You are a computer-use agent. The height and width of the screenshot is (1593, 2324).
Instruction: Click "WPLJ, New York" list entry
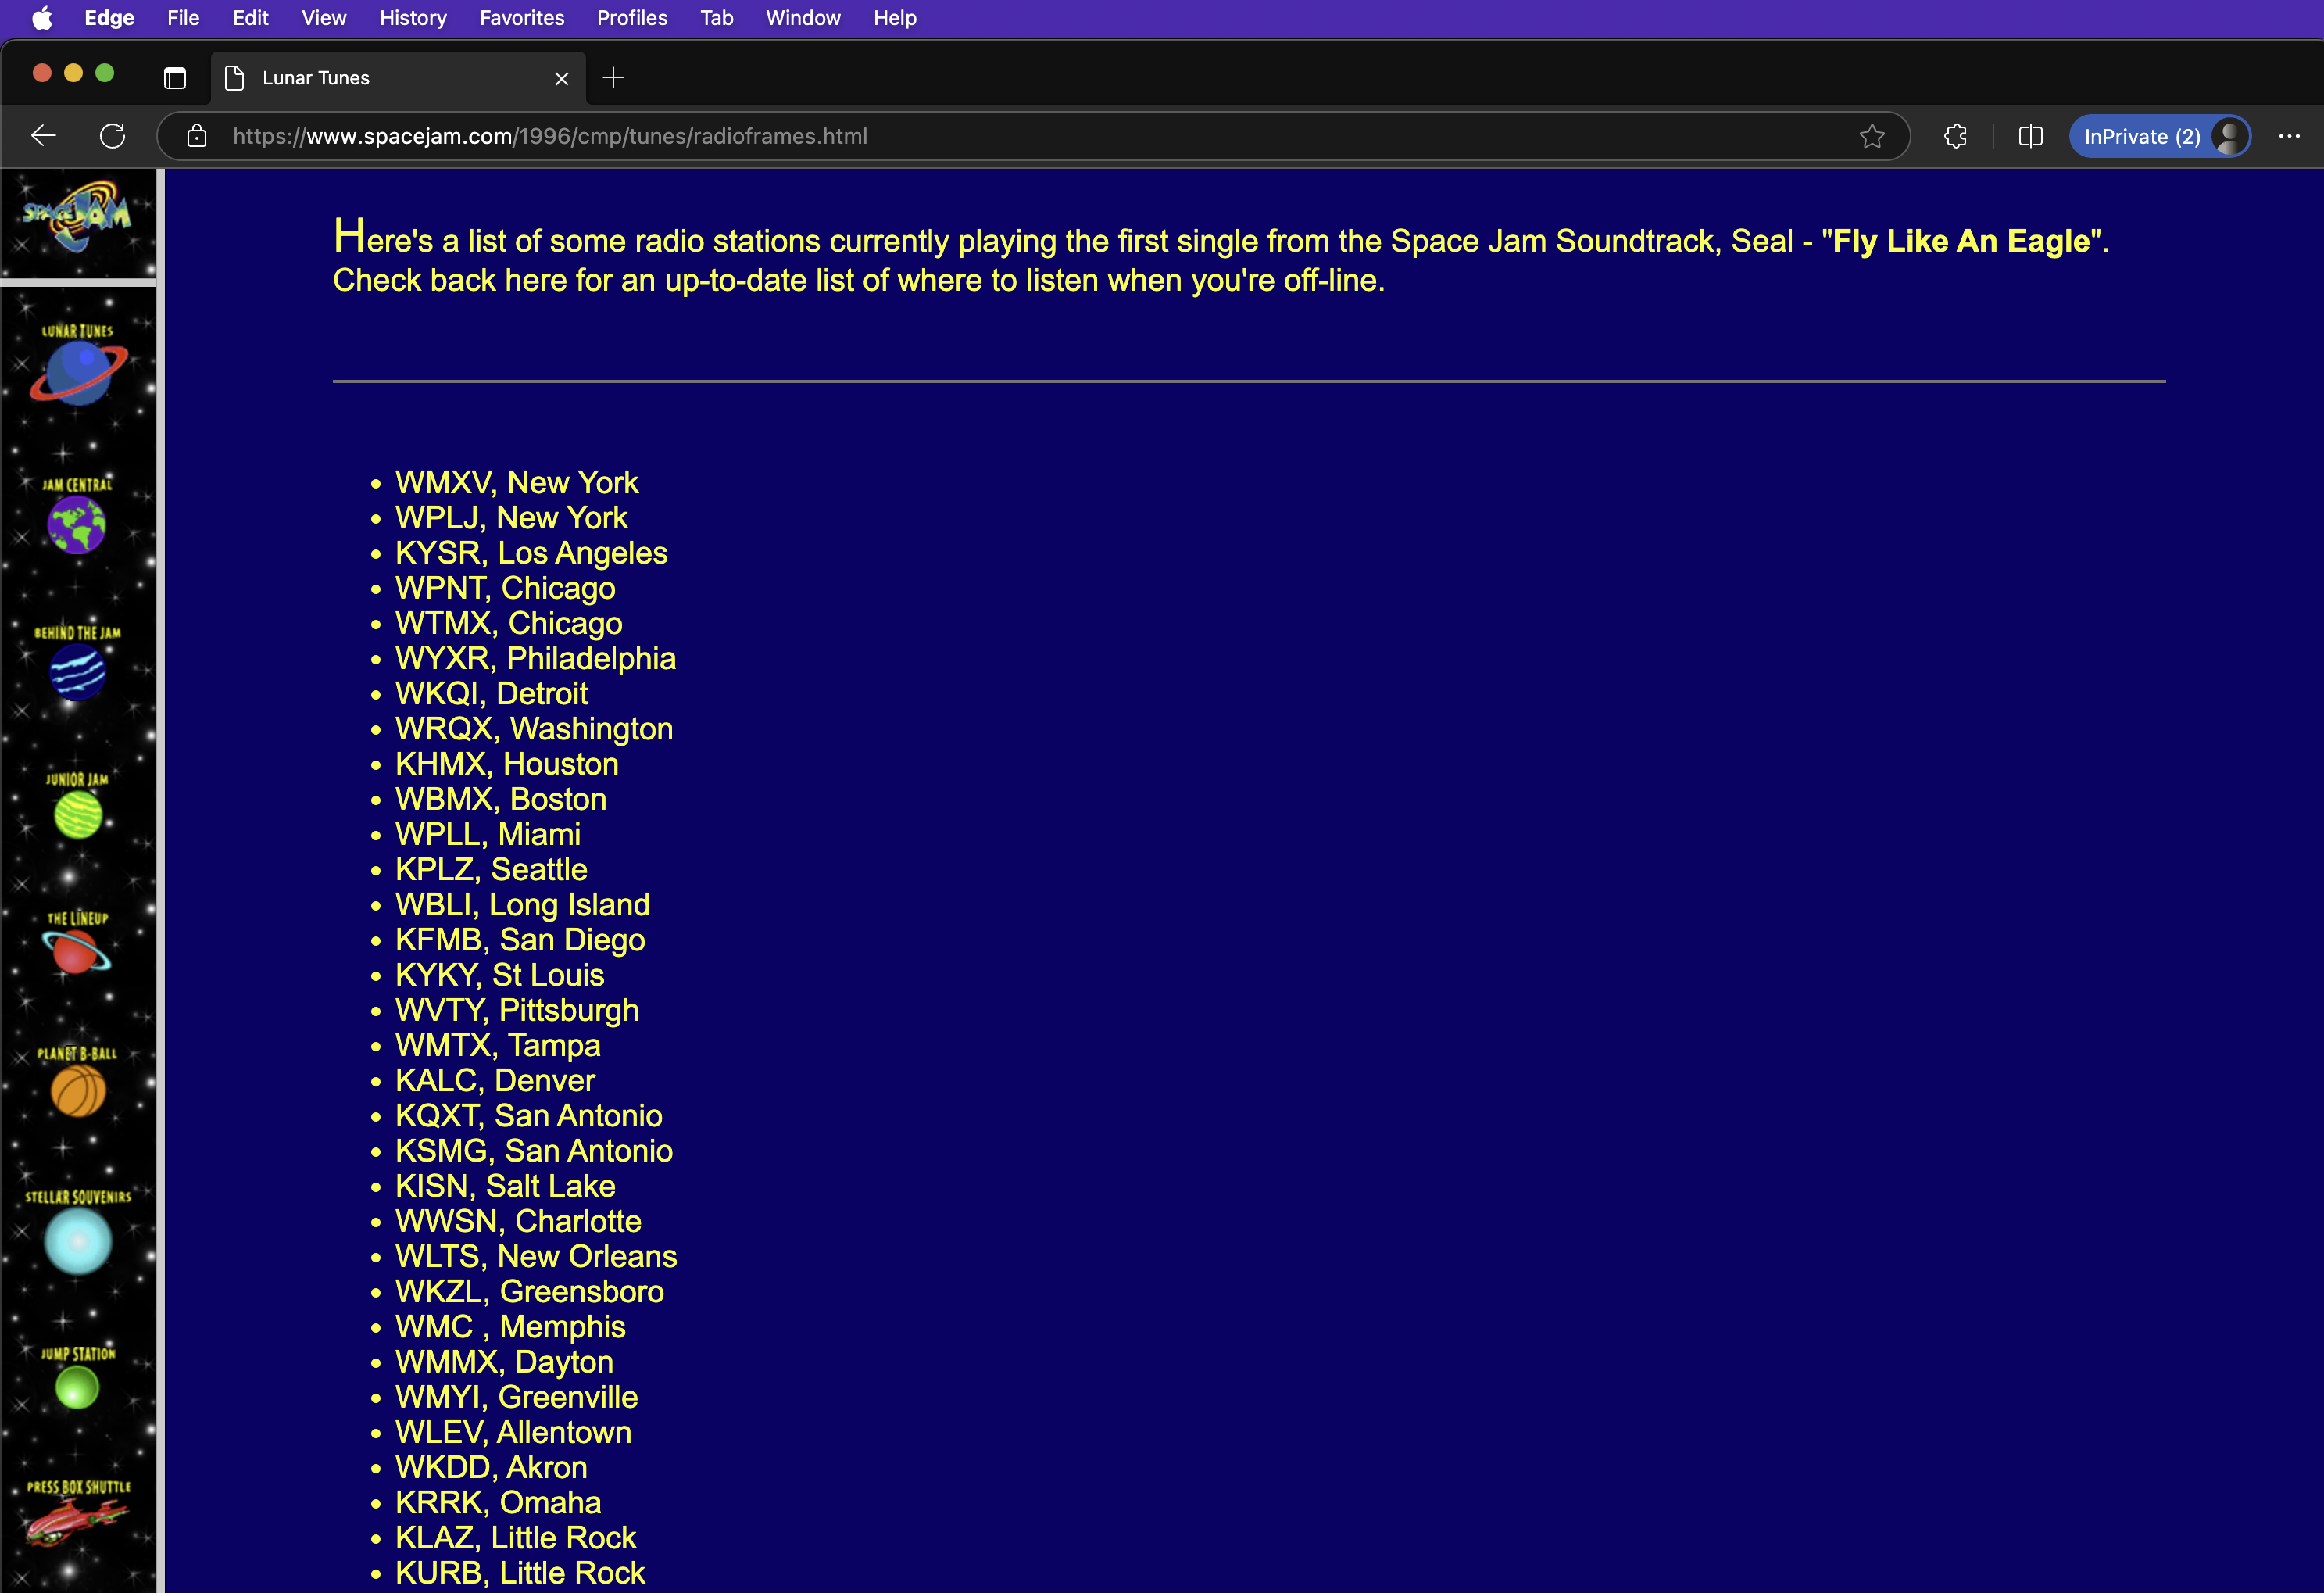coord(511,518)
